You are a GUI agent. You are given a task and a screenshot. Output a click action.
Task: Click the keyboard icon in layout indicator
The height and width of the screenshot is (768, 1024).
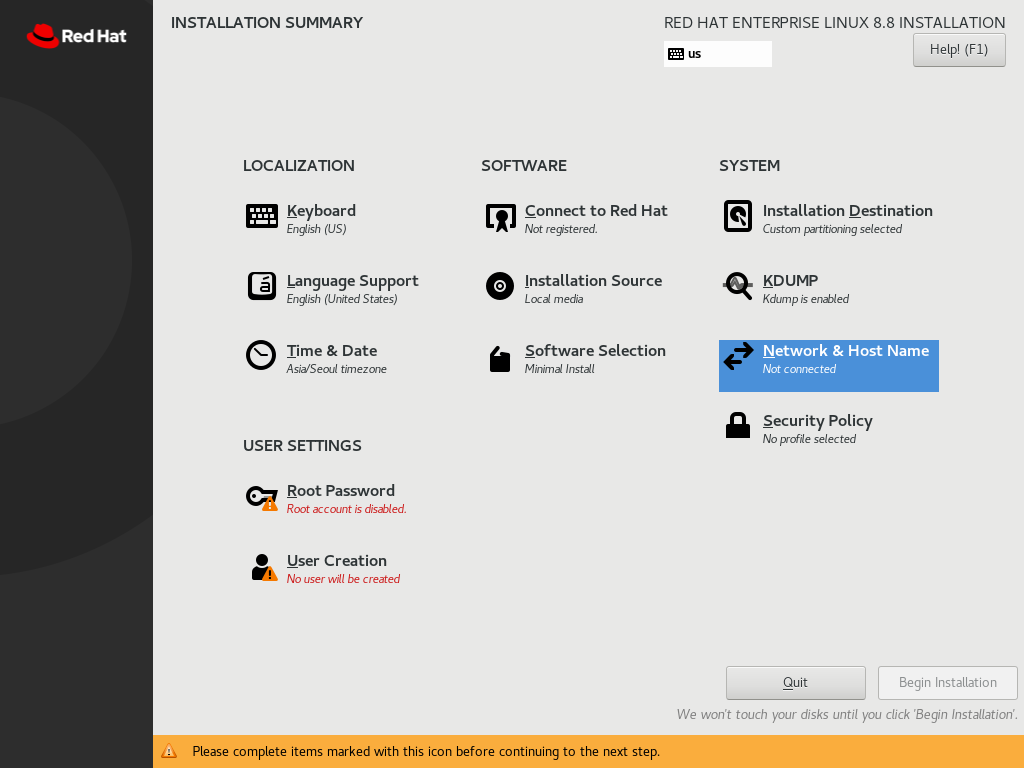676,54
